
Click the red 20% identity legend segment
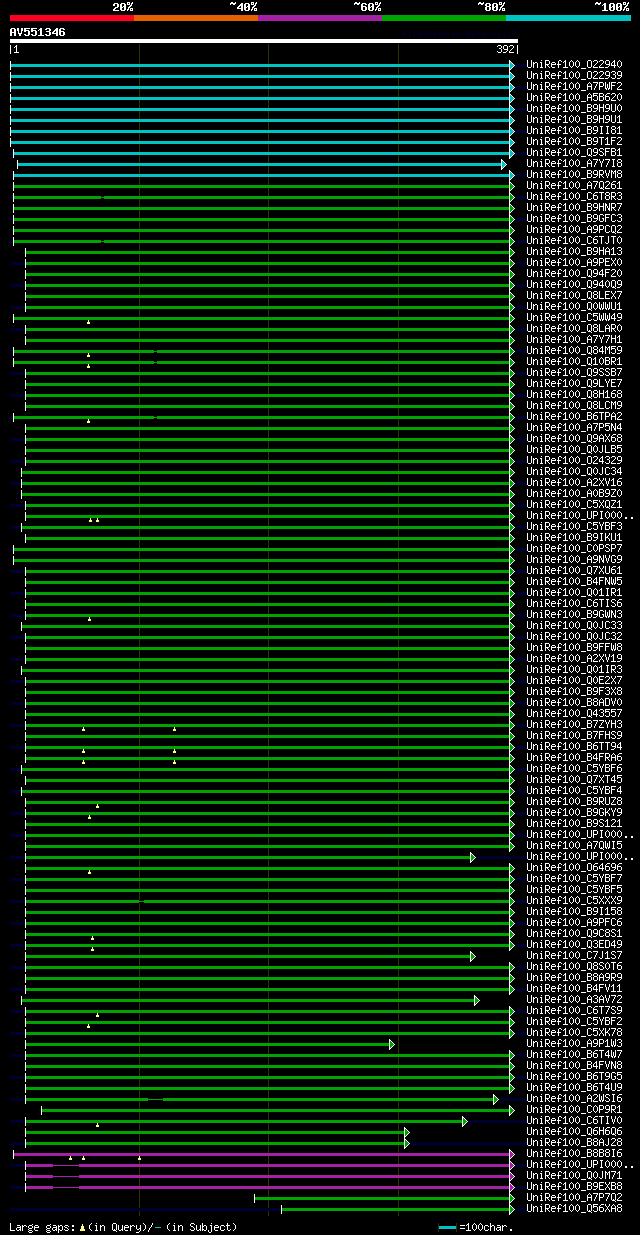[72, 17]
